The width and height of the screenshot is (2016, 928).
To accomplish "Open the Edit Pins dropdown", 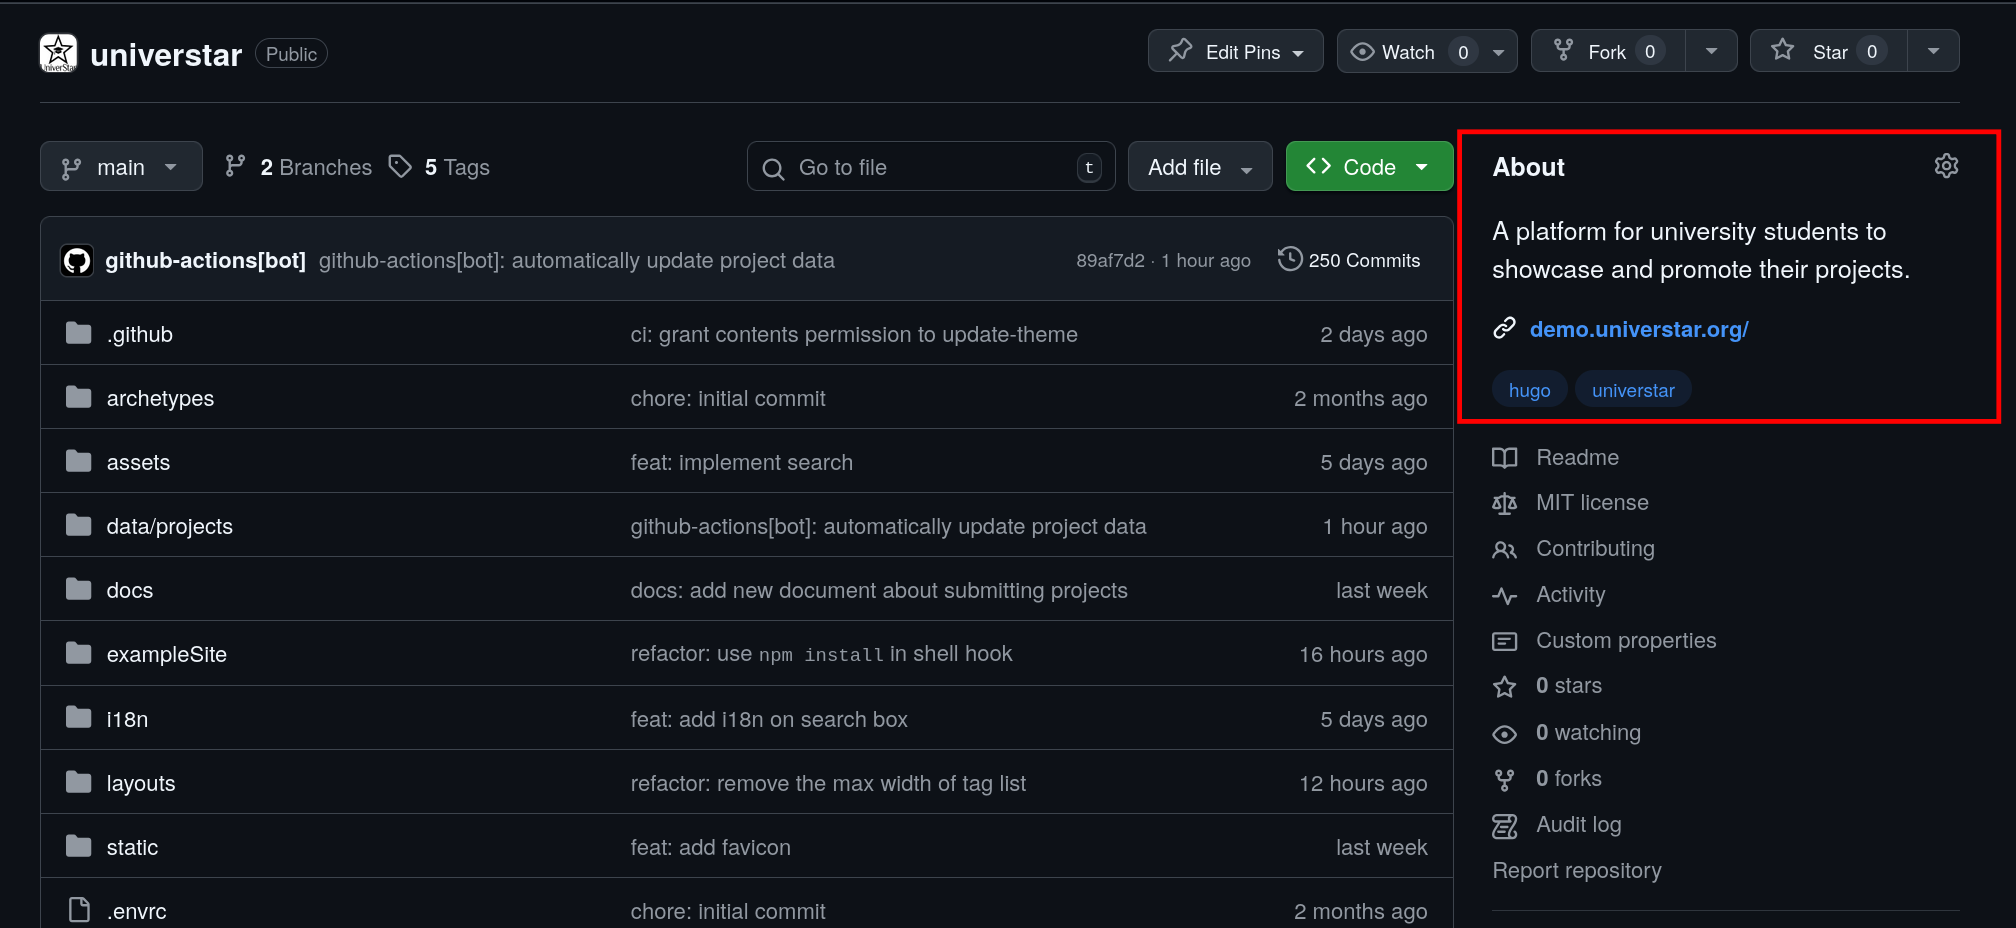I will point(1236,52).
